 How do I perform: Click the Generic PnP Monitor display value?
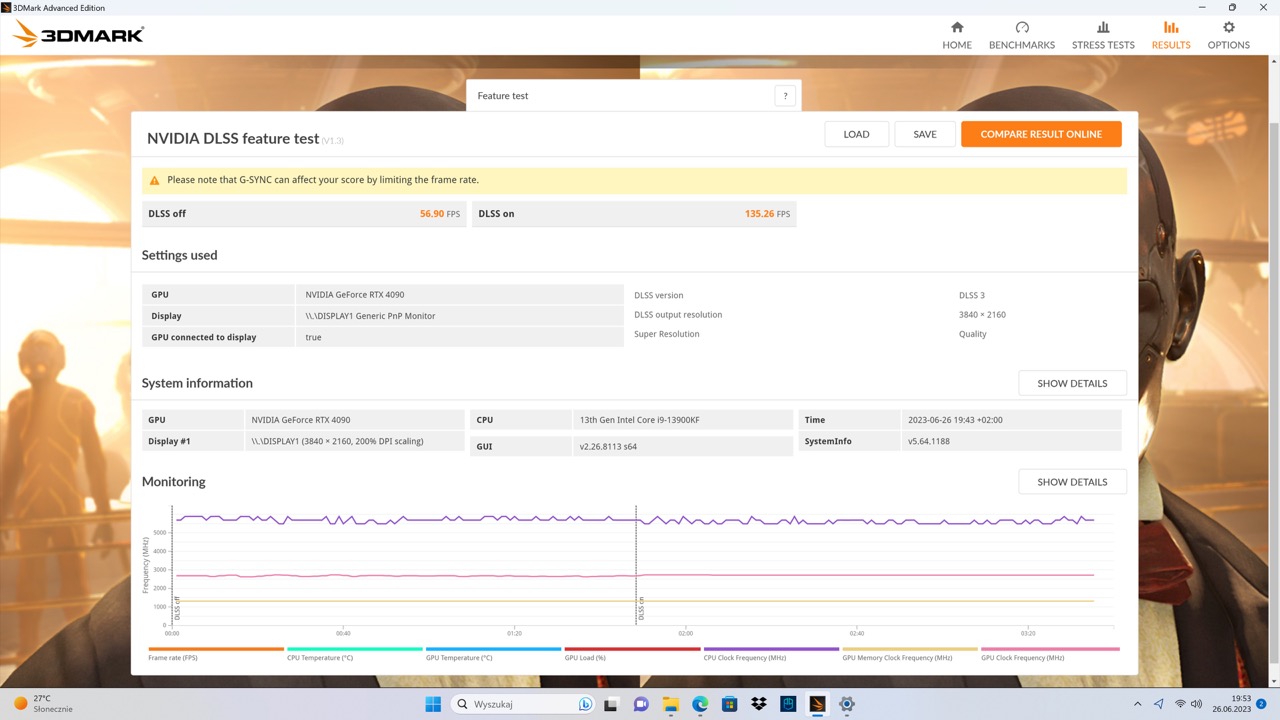(x=370, y=316)
